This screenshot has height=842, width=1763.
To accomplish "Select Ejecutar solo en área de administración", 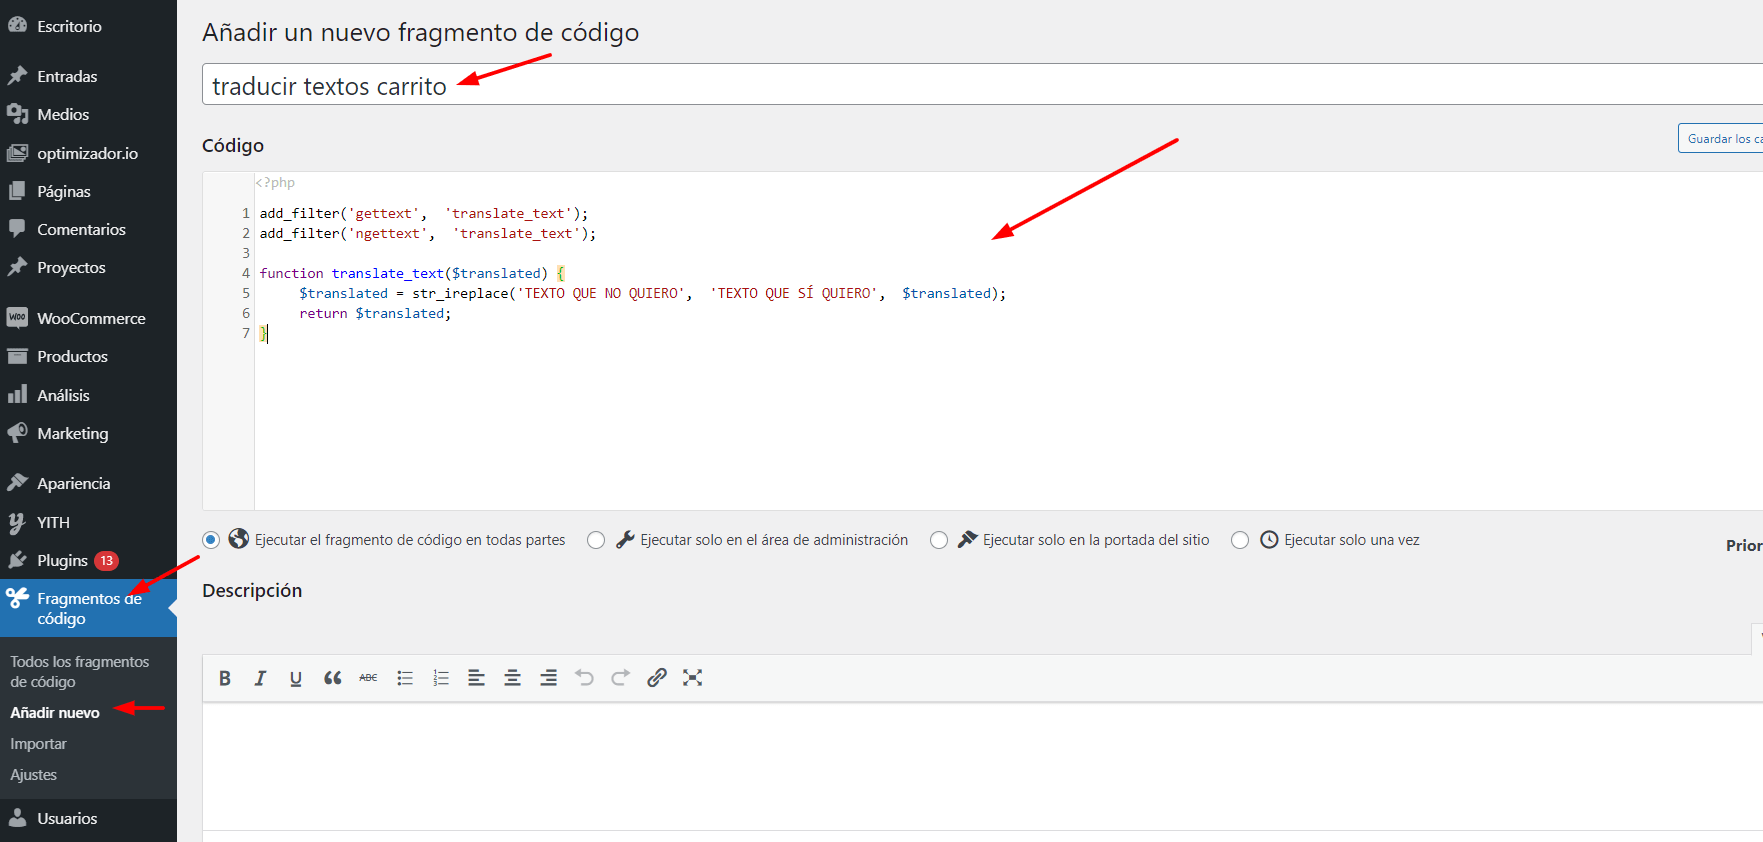I will (x=596, y=540).
